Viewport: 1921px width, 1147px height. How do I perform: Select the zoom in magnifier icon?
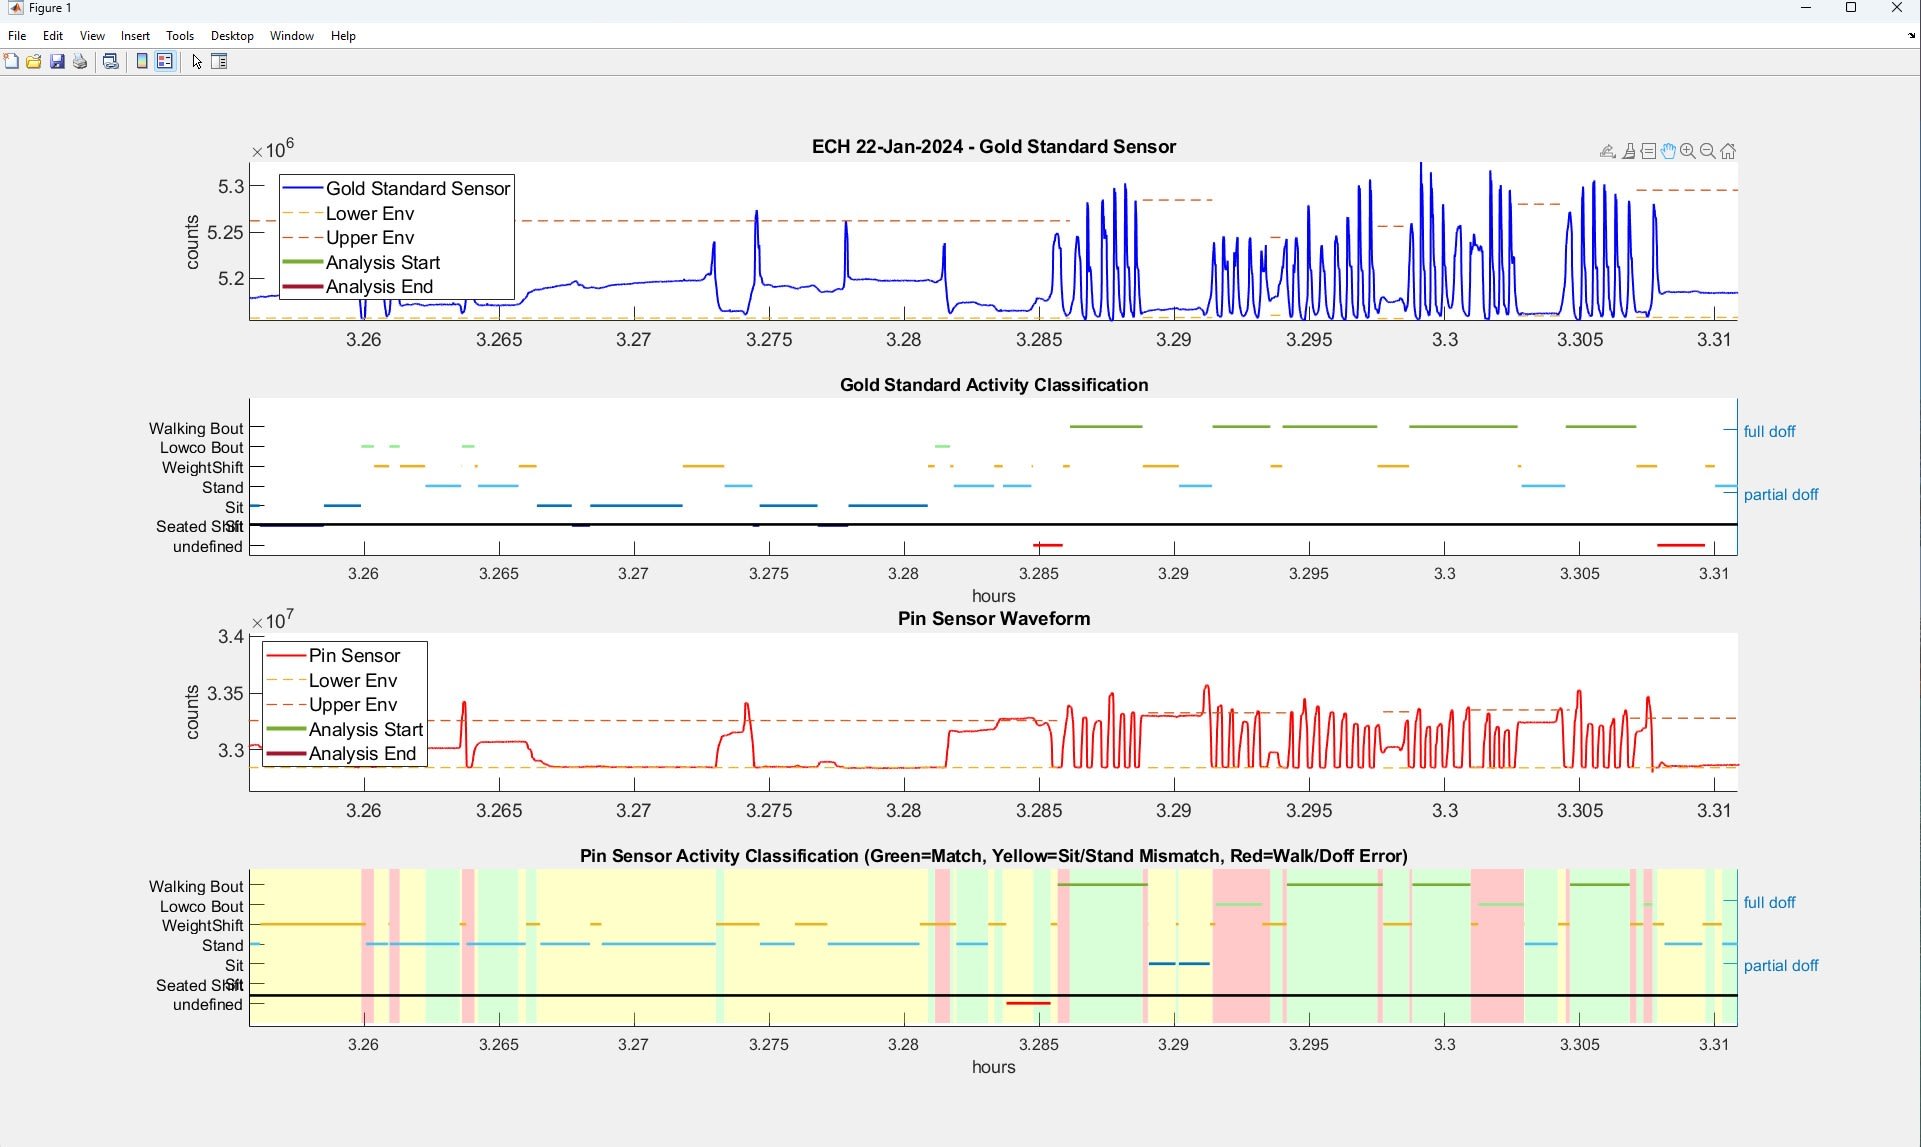coord(1688,151)
